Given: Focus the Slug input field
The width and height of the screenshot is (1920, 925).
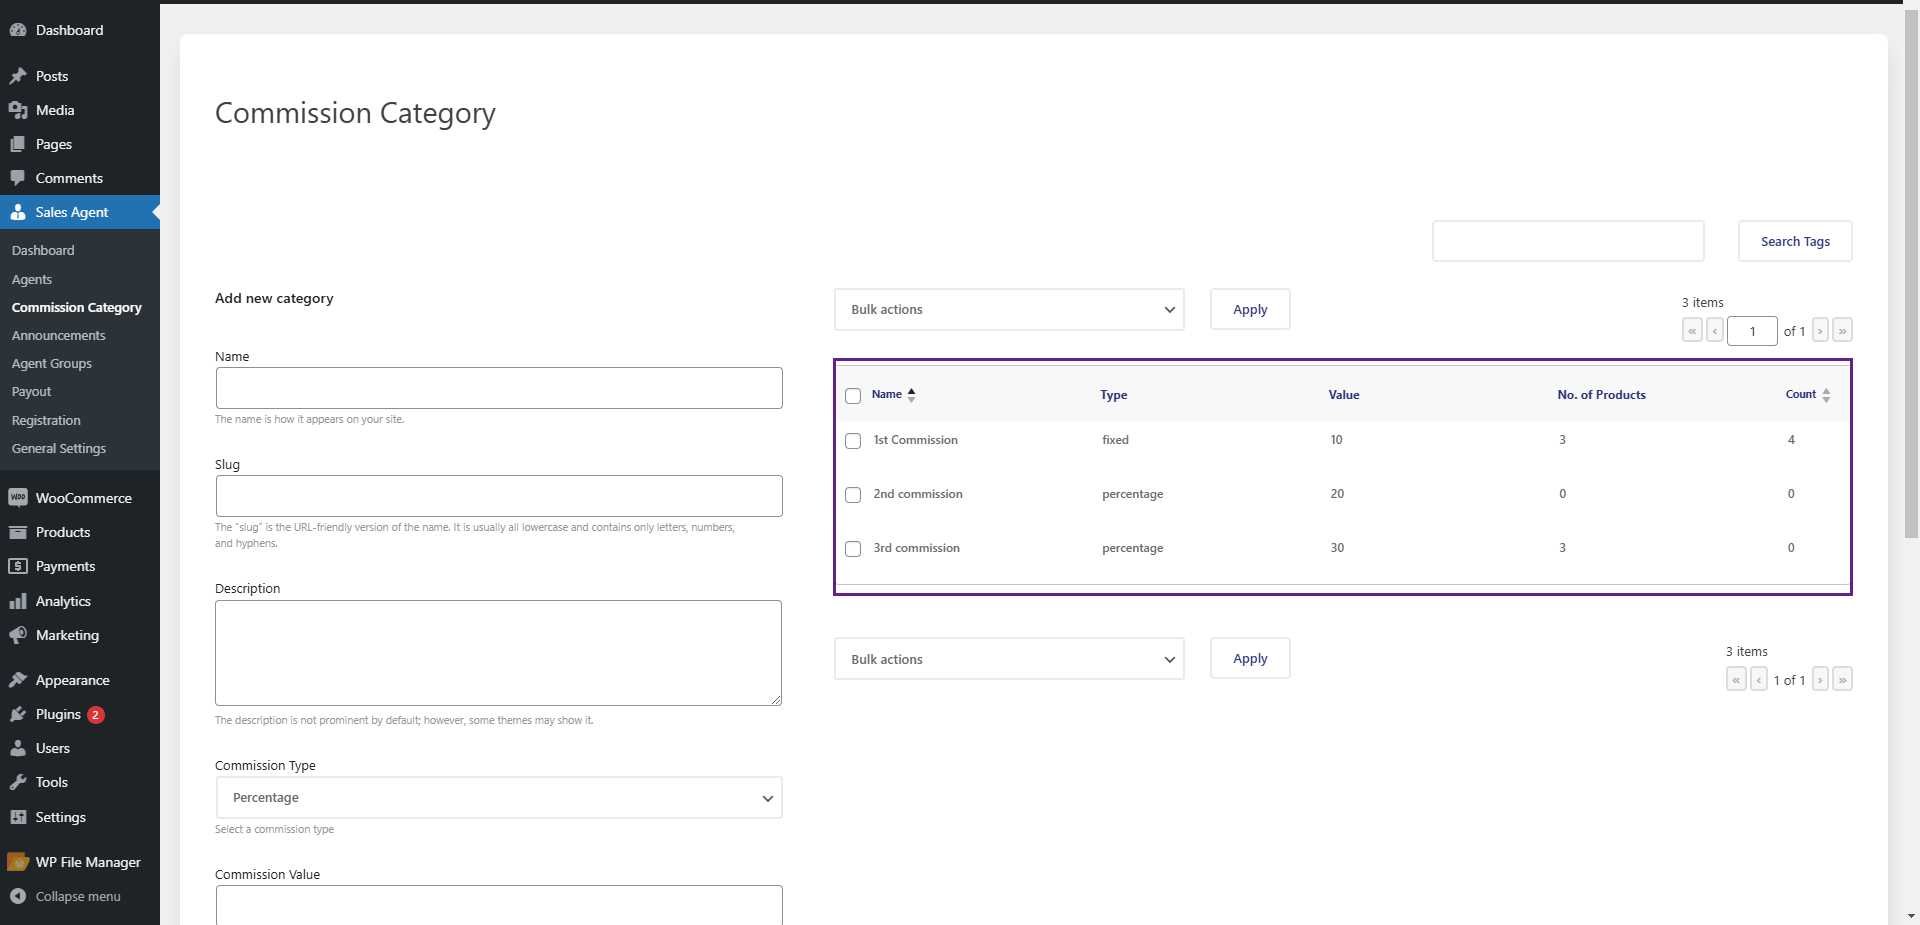Looking at the screenshot, I should click(499, 496).
